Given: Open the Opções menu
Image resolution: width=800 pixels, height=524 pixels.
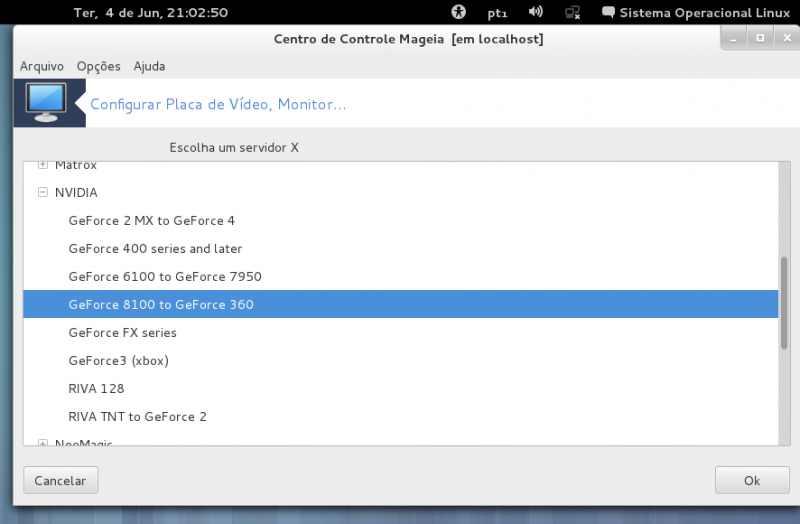Looking at the screenshot, I should click(98, 66).
